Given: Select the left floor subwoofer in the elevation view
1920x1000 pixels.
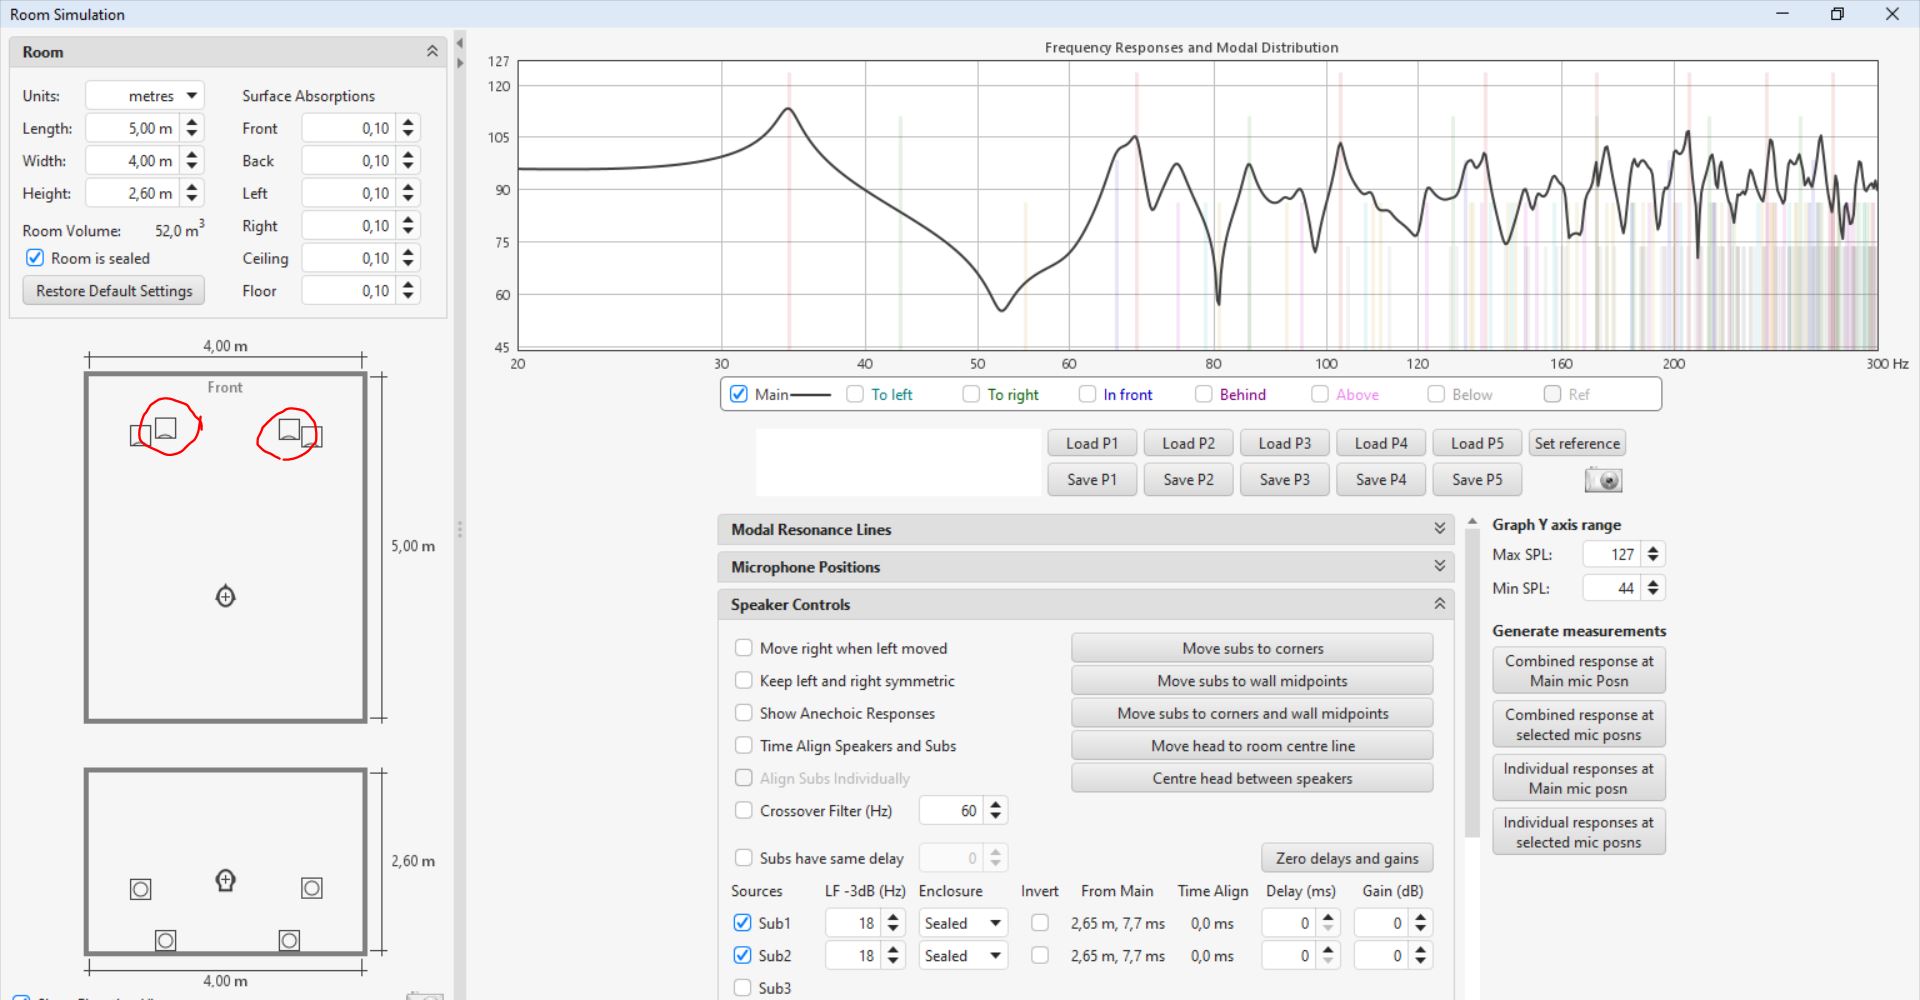Looking at the screenshot, I should [166, 940].
